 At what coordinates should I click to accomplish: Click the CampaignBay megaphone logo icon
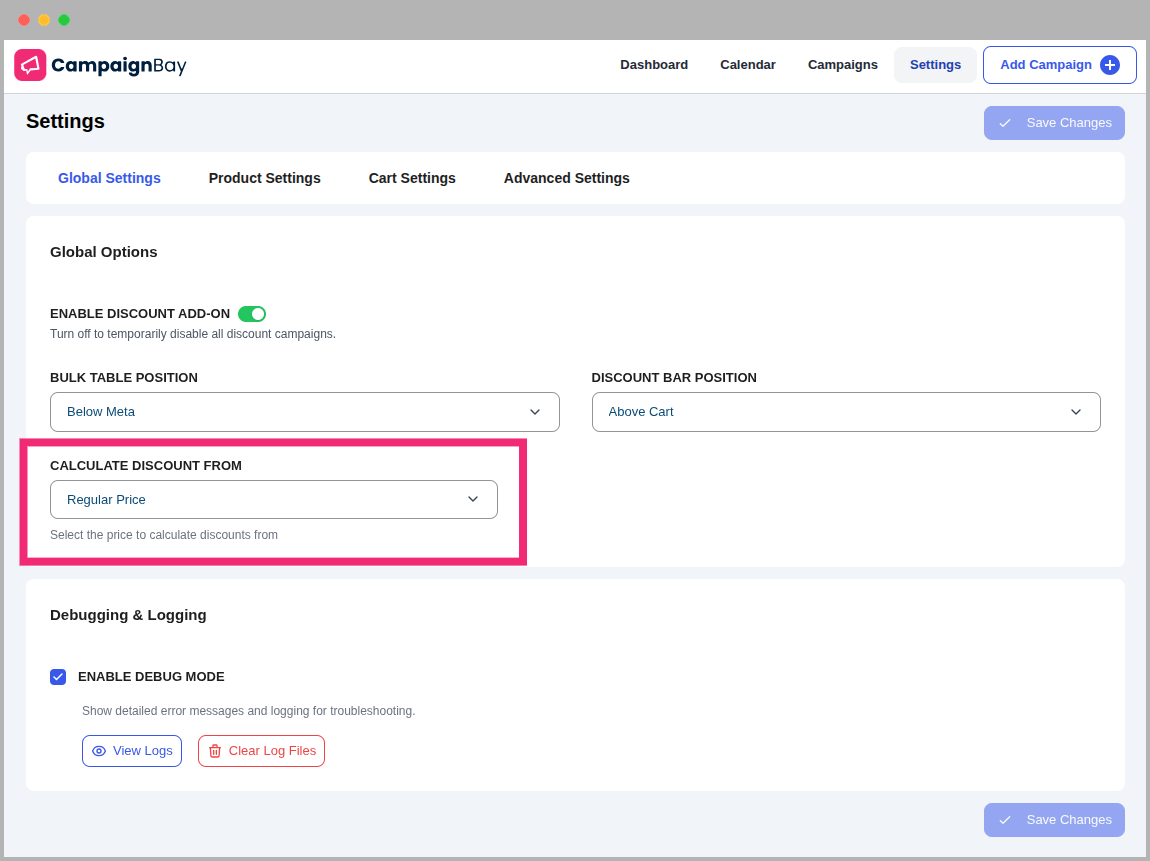click(30, 65)
